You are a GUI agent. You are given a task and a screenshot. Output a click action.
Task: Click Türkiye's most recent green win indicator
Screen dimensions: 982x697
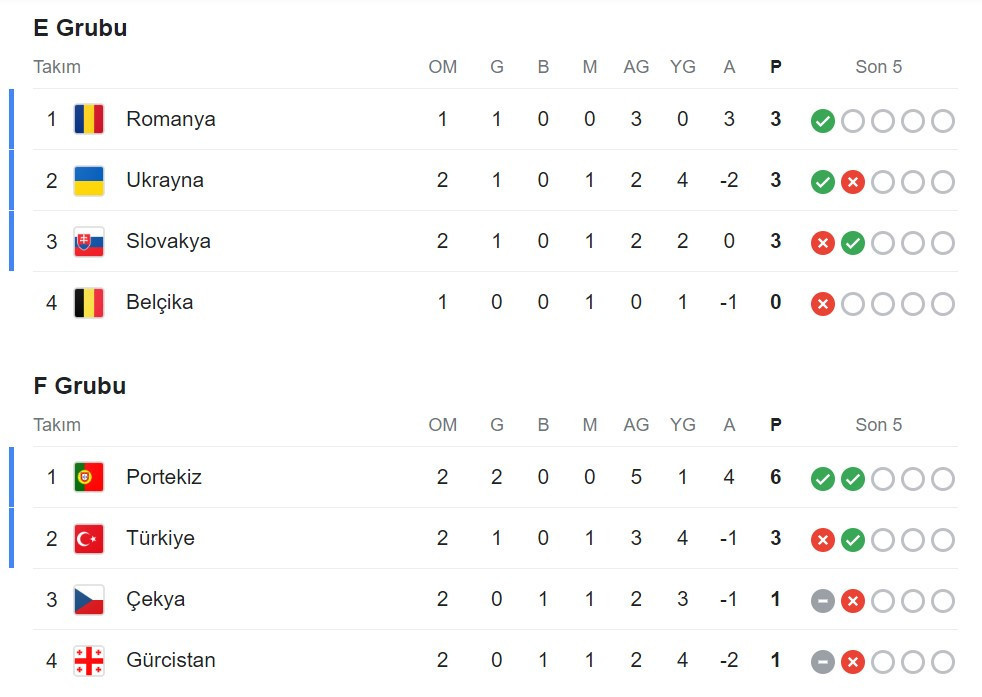[852, 539]
